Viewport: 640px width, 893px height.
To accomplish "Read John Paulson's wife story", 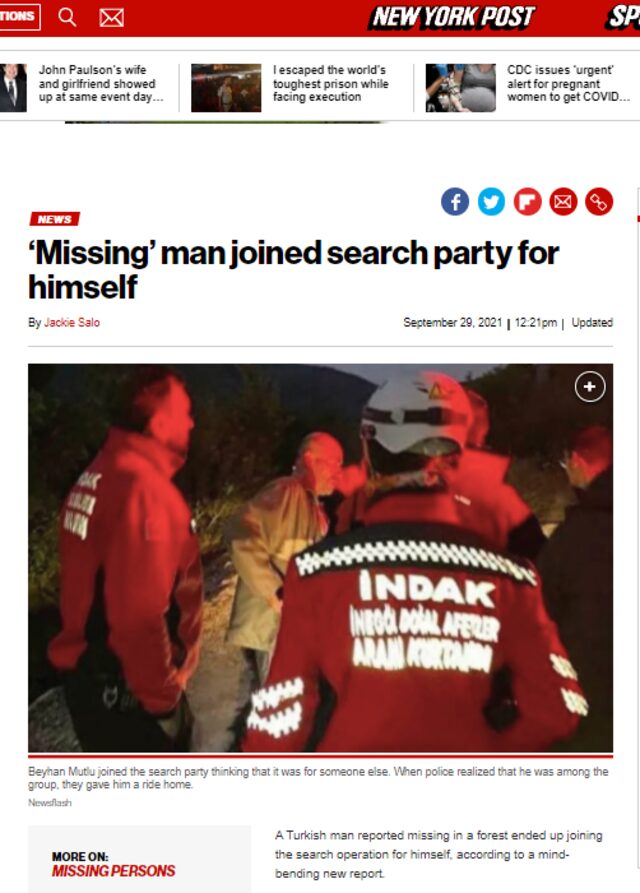I will point(101,83).
